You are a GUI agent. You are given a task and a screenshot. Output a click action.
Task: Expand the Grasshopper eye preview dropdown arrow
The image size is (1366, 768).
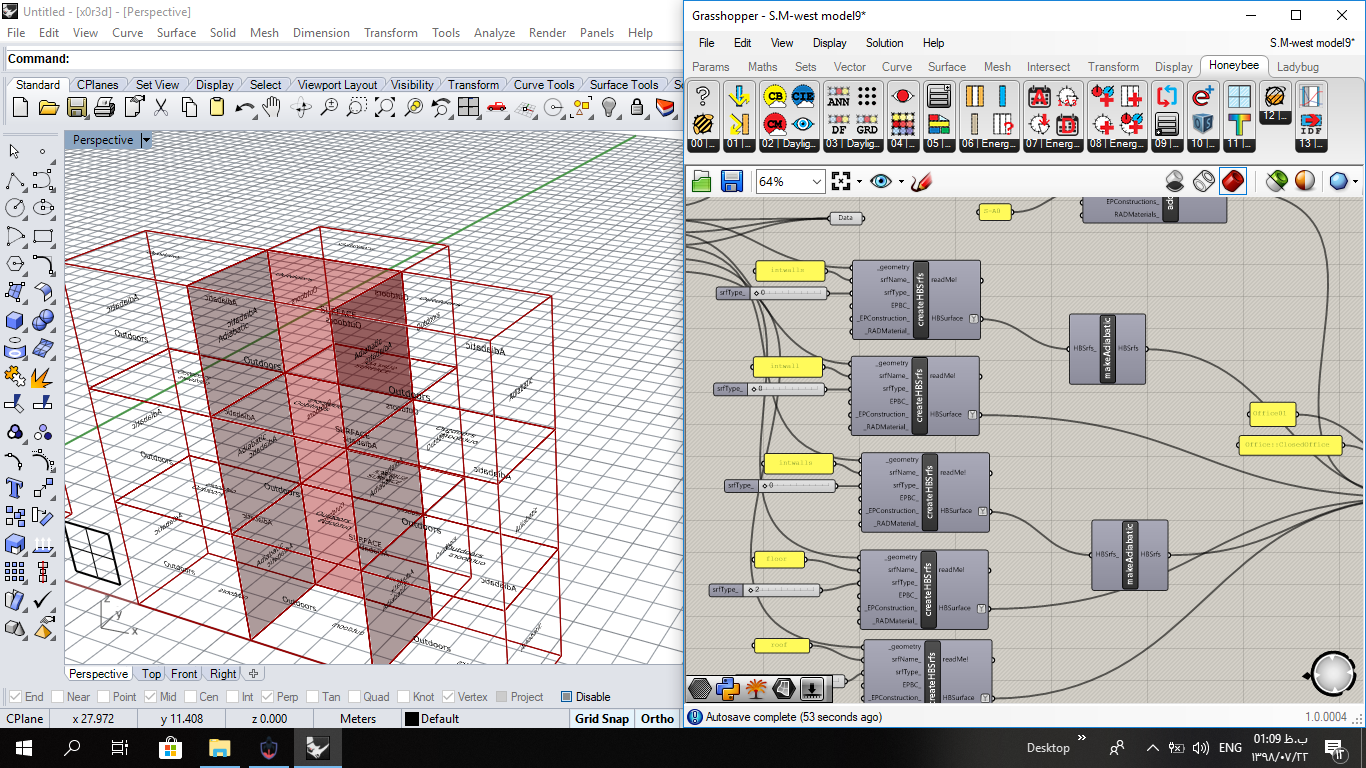click(900, 181)
